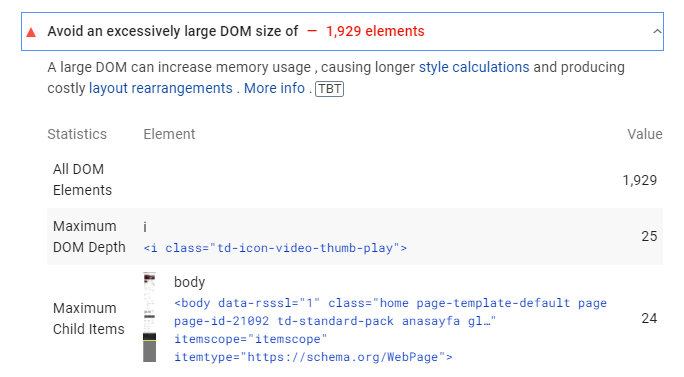Follow the More info link
684x377 pixels.
click(x=274, y=88)
